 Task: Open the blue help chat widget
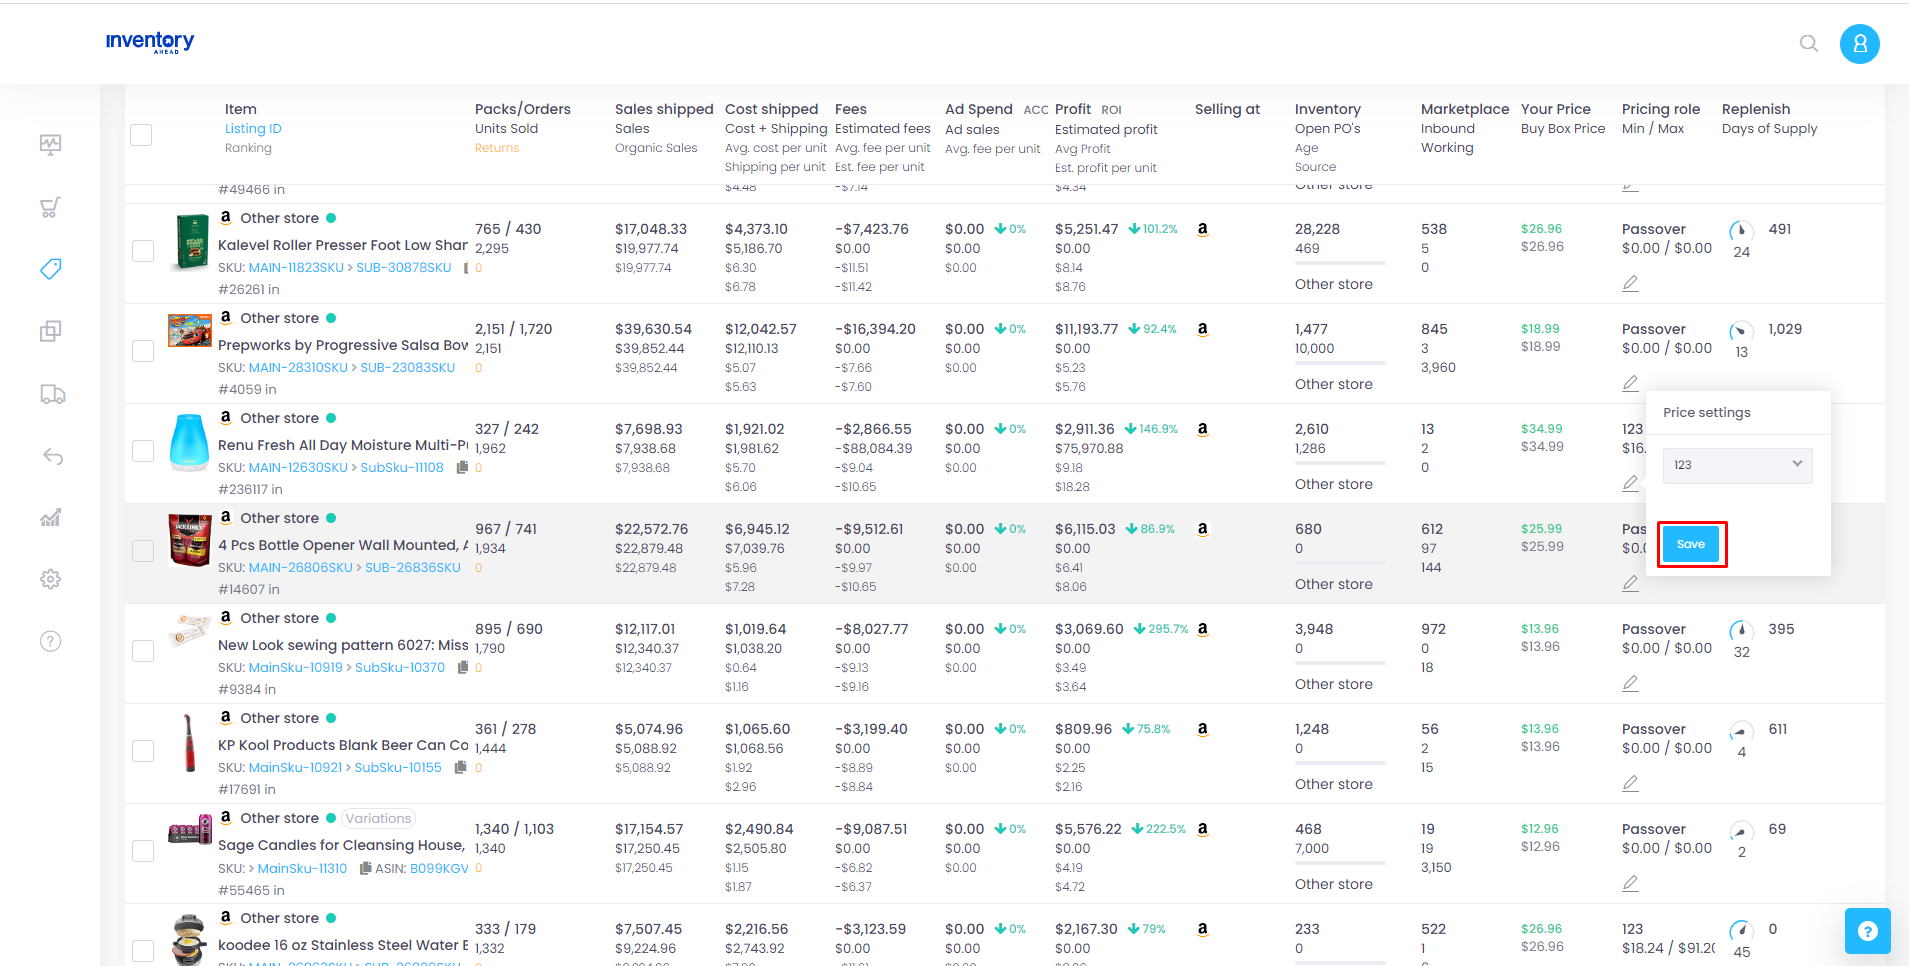(x=1867, y=931)
